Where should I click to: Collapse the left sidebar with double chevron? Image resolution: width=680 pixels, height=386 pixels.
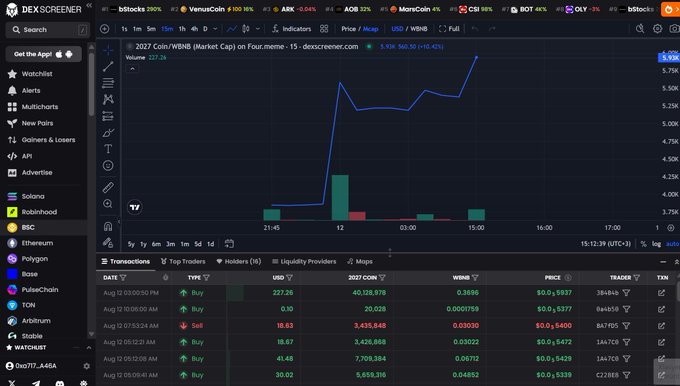(x=89, y=5)
